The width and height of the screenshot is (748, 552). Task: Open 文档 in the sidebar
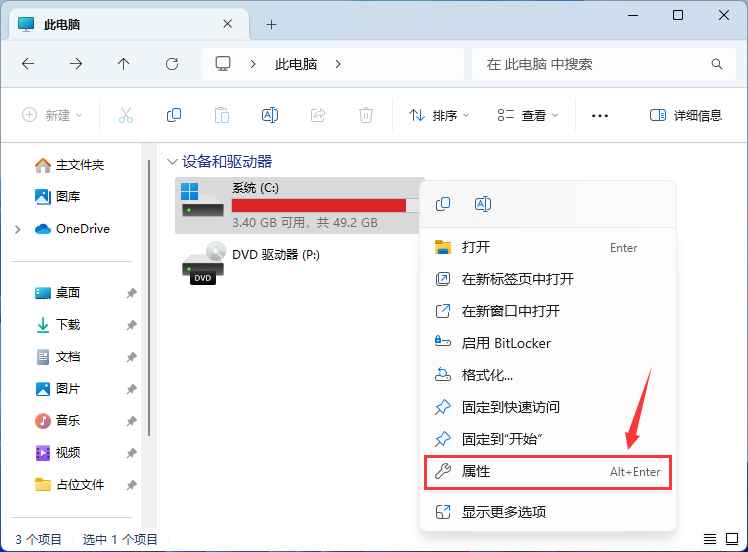click(x=58, y=357)
